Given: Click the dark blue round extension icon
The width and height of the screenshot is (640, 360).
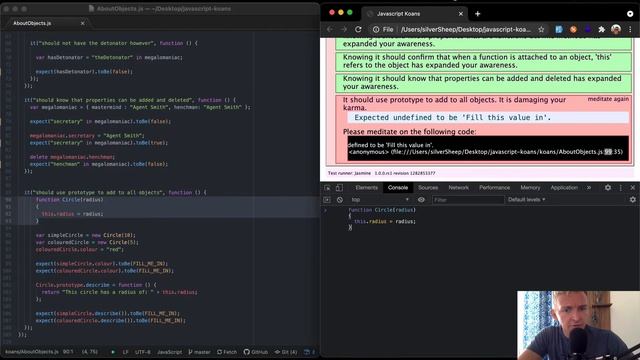Looking at the screenshot, I should [x=587, y=29].
